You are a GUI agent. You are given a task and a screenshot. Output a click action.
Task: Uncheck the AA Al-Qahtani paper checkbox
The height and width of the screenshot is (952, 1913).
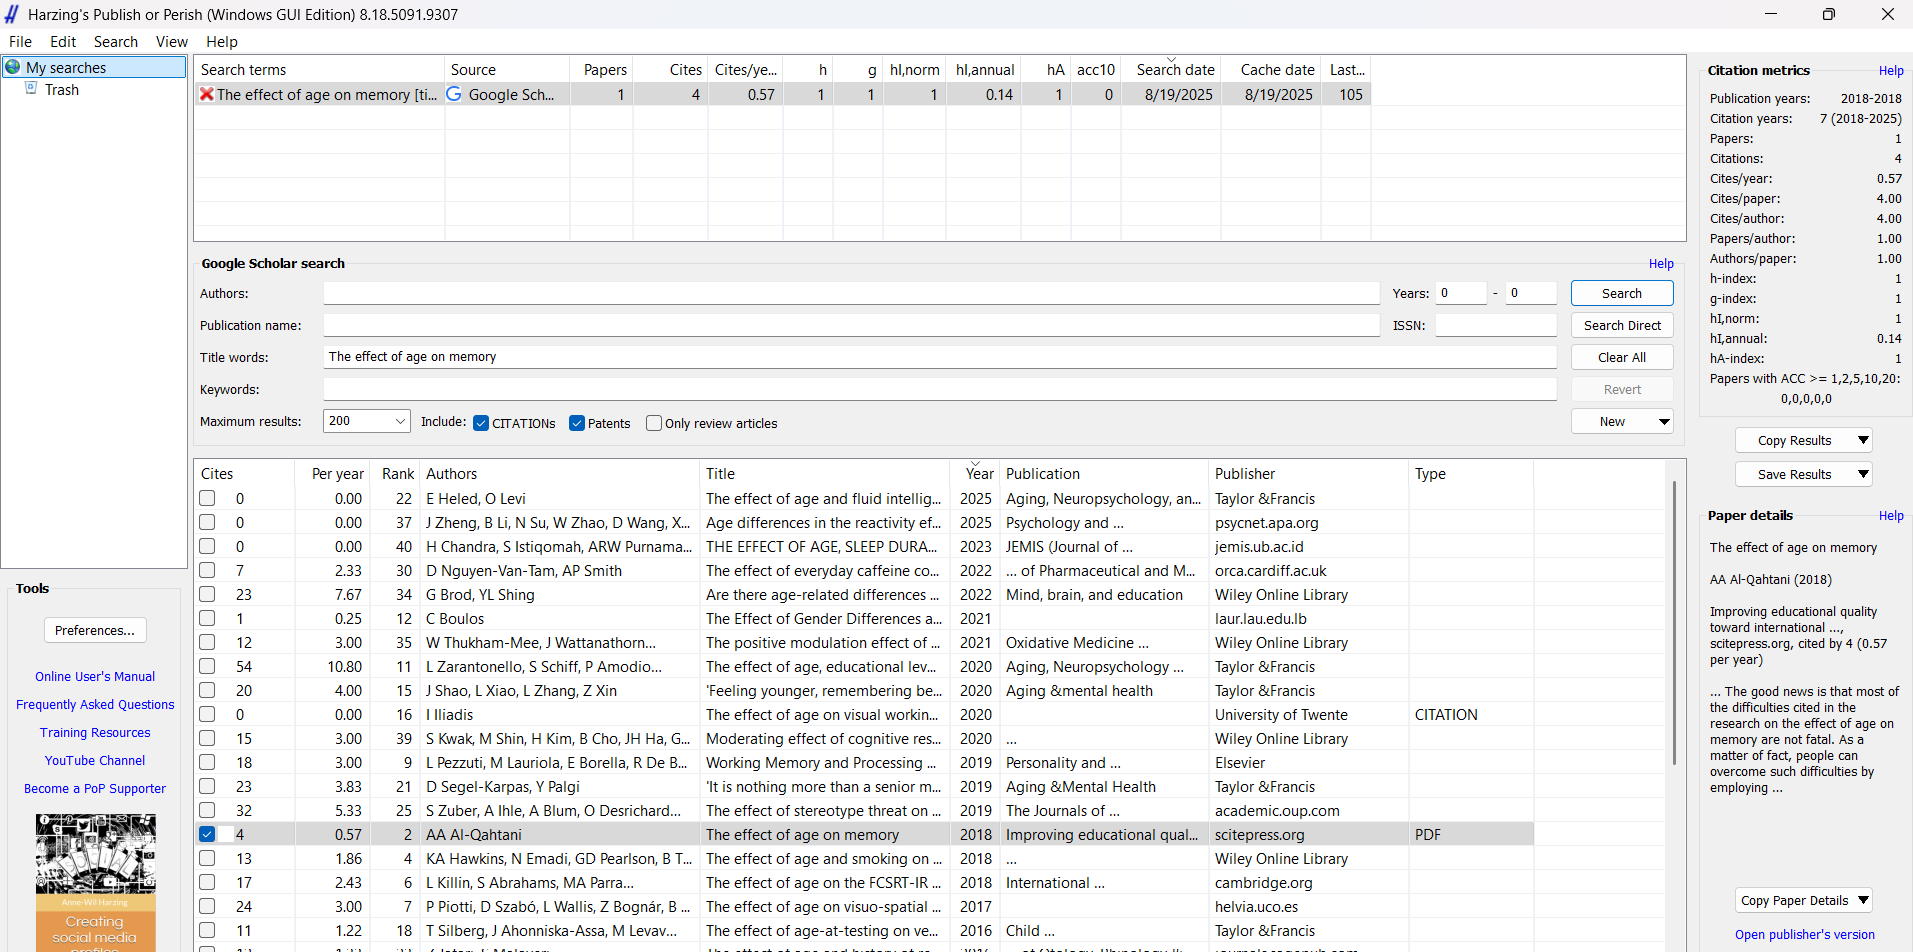207,834
